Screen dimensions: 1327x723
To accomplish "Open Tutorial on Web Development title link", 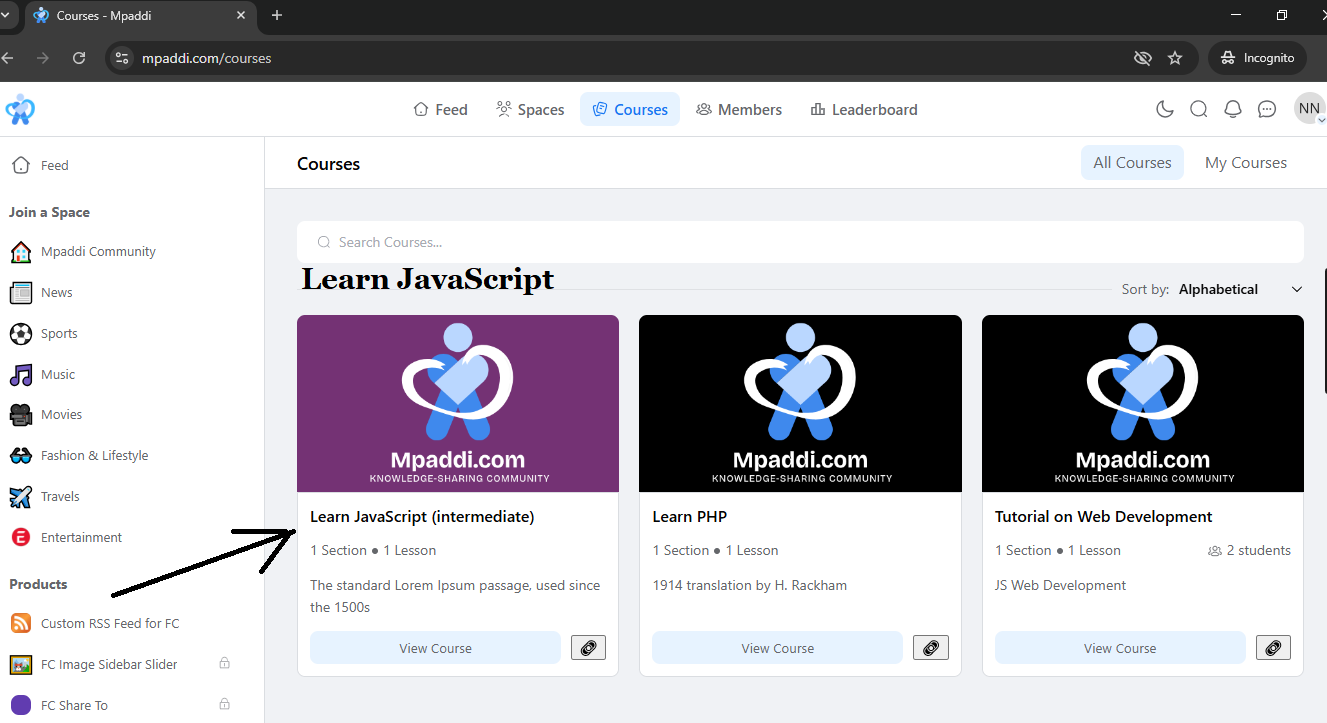I will 1104,517.
